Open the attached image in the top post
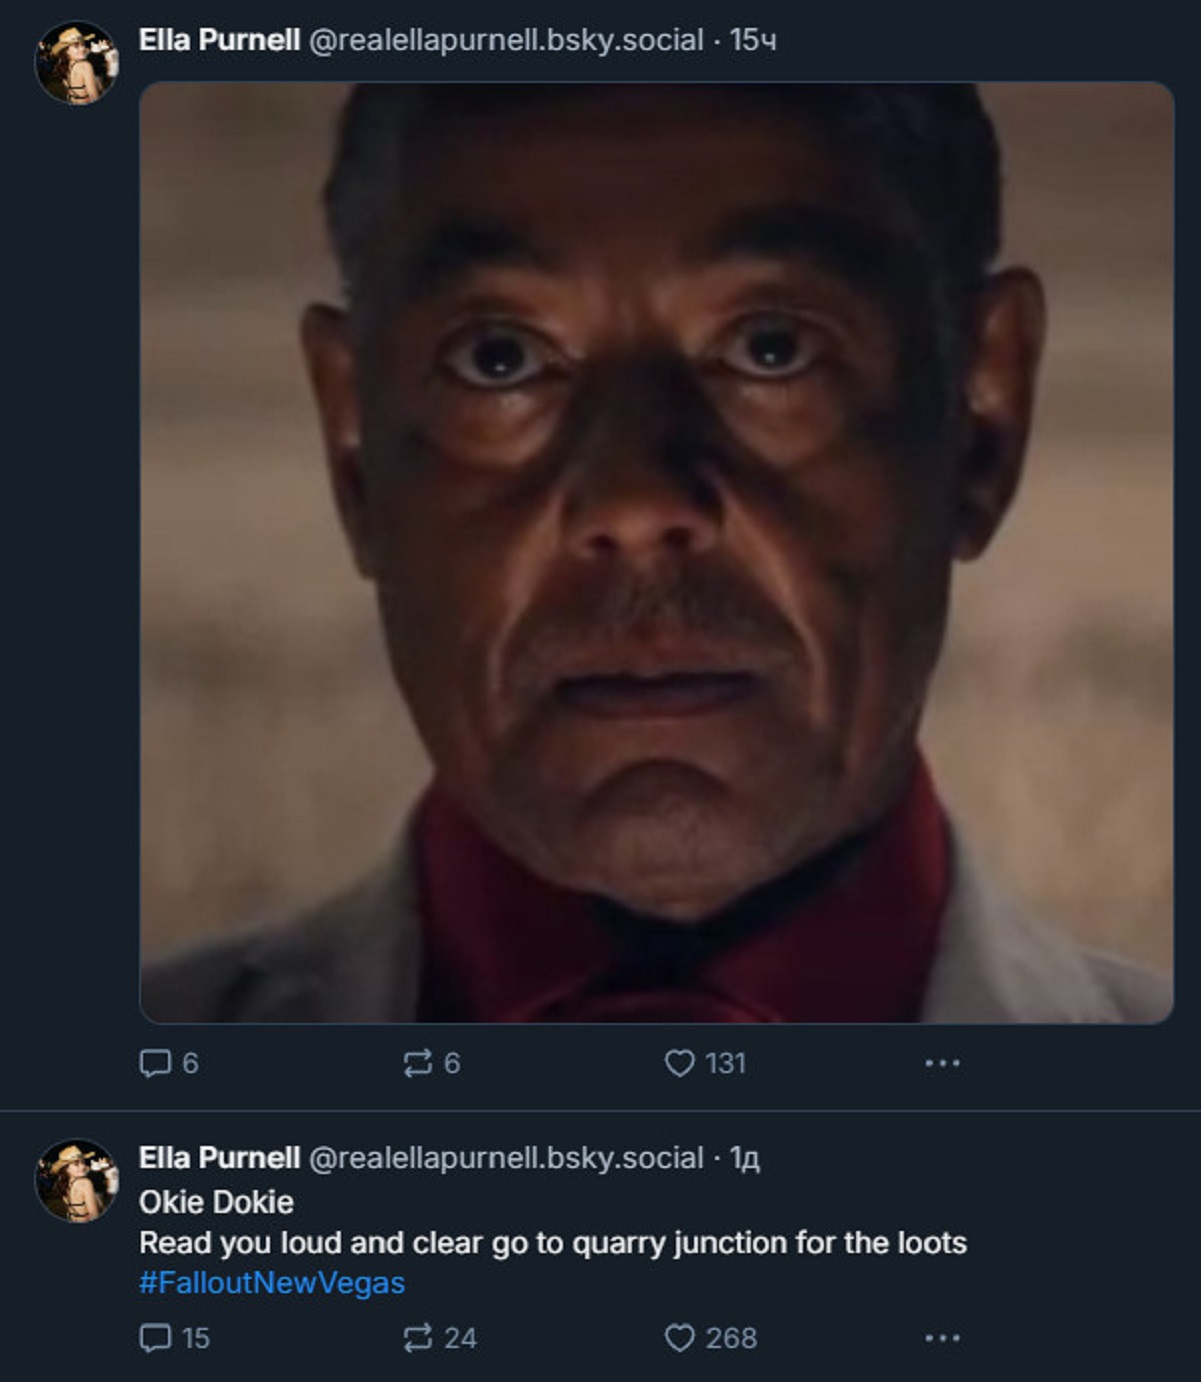 (656, 552)
